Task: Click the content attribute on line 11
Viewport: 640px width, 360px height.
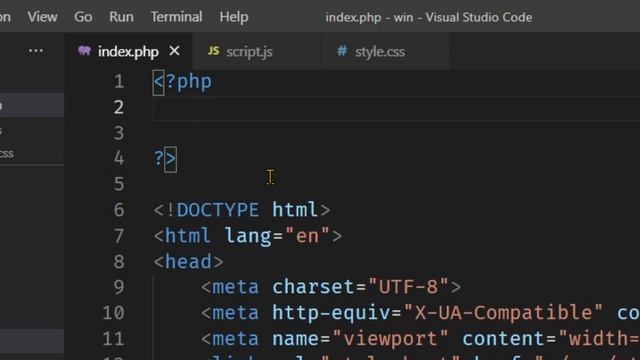Action: [x=504, y=339]
